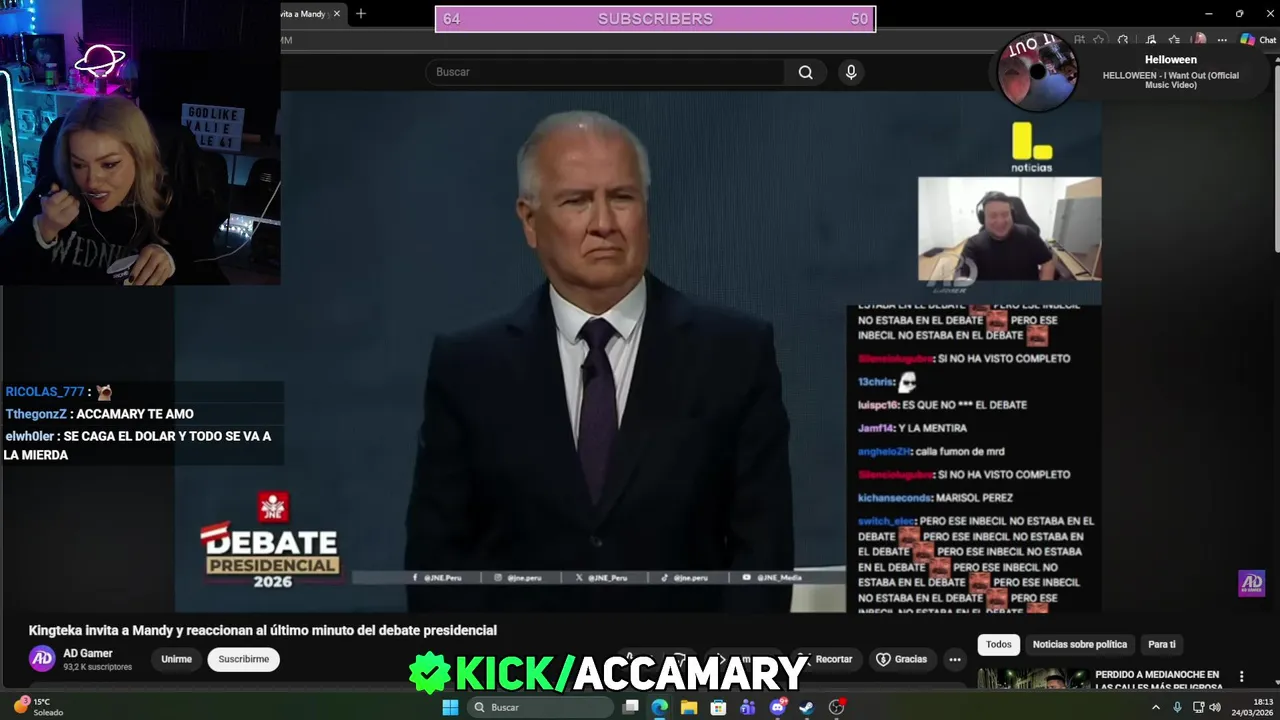Click chat username "RICOLAS_777"
1280x720 pixels.
pos(45,392)
